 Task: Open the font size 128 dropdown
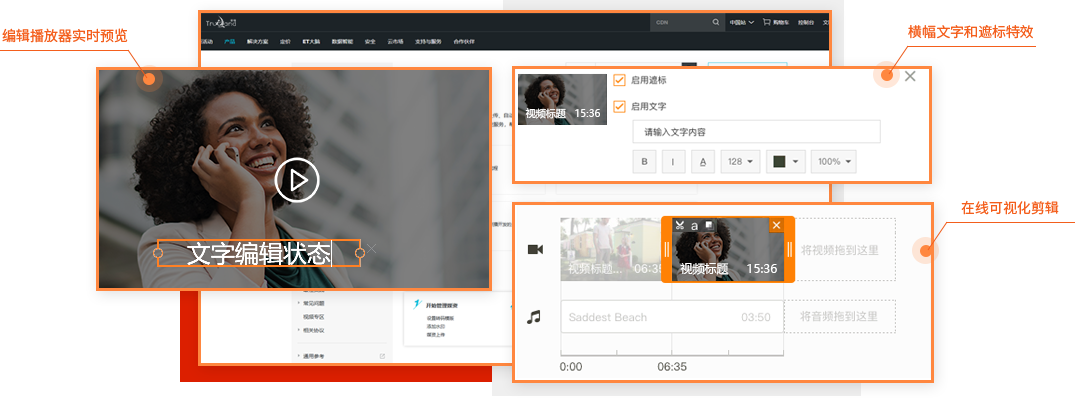tap(740, 162)
